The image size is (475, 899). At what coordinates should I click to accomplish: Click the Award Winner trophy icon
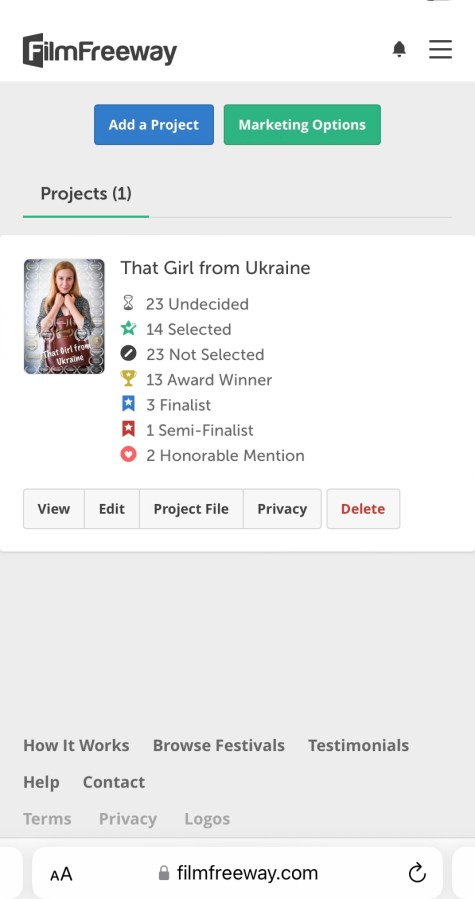click(x=129, y=379)
